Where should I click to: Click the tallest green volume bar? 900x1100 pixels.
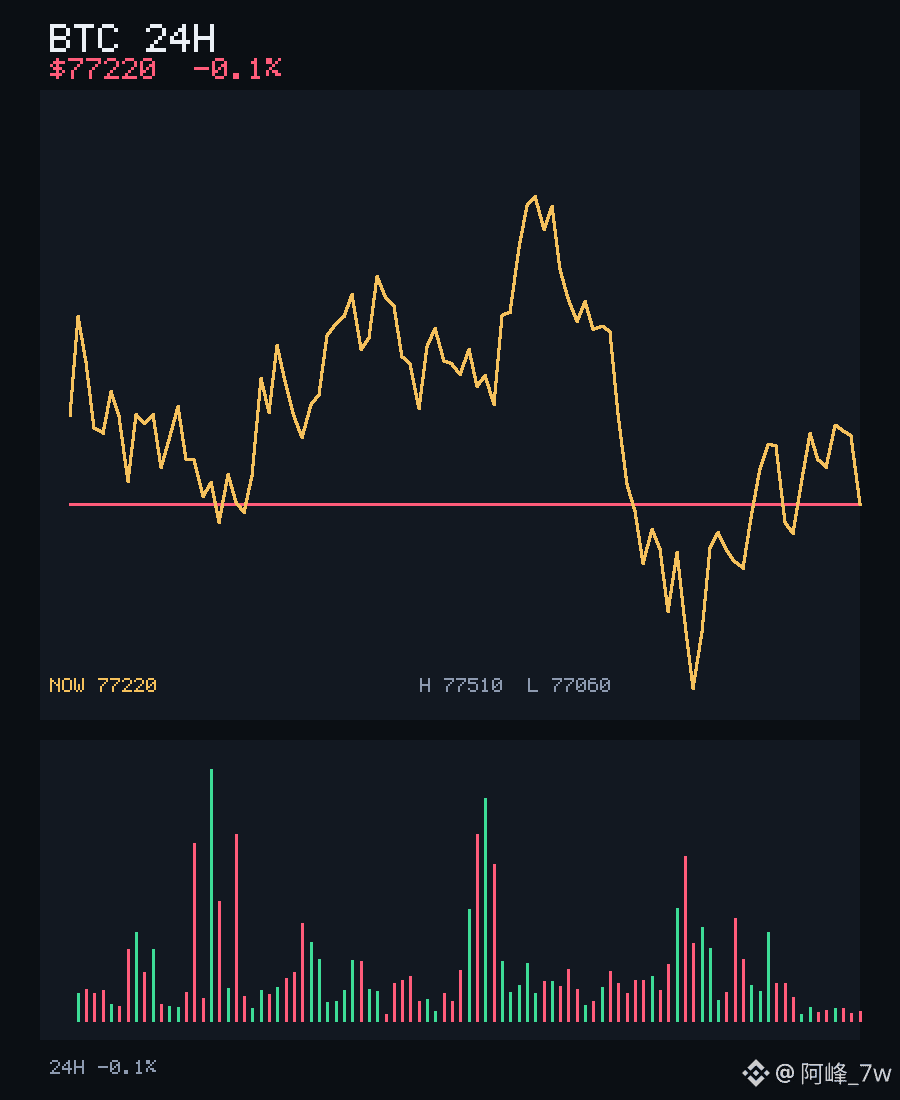click(x=211, y=895)
